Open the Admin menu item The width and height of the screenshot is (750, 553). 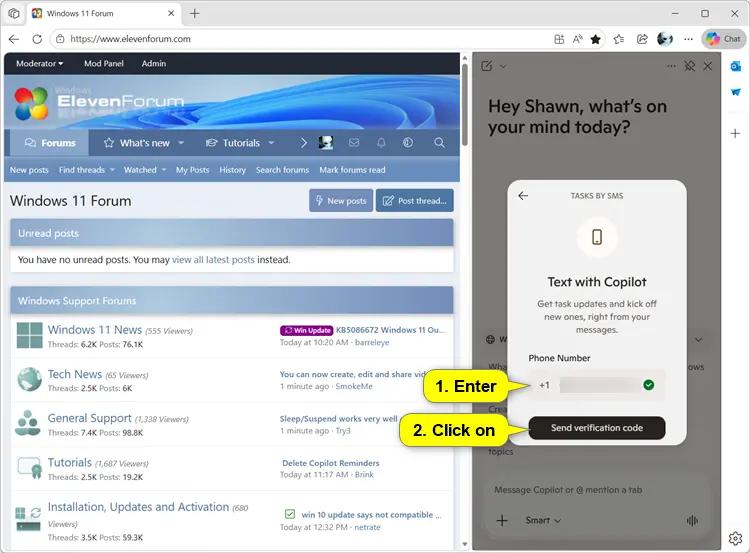pyautogui.click(x=154, y=64)
